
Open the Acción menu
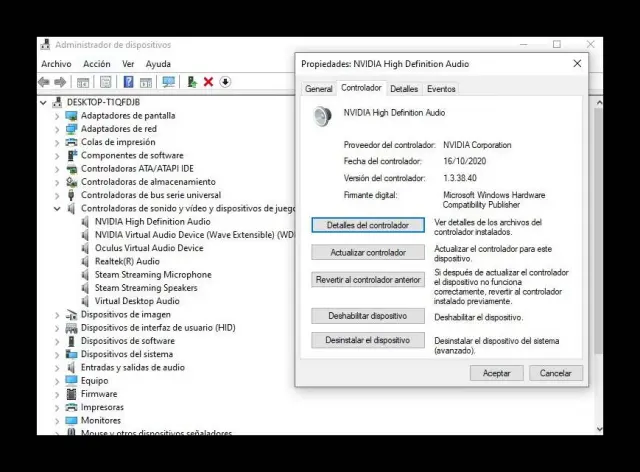97,64
